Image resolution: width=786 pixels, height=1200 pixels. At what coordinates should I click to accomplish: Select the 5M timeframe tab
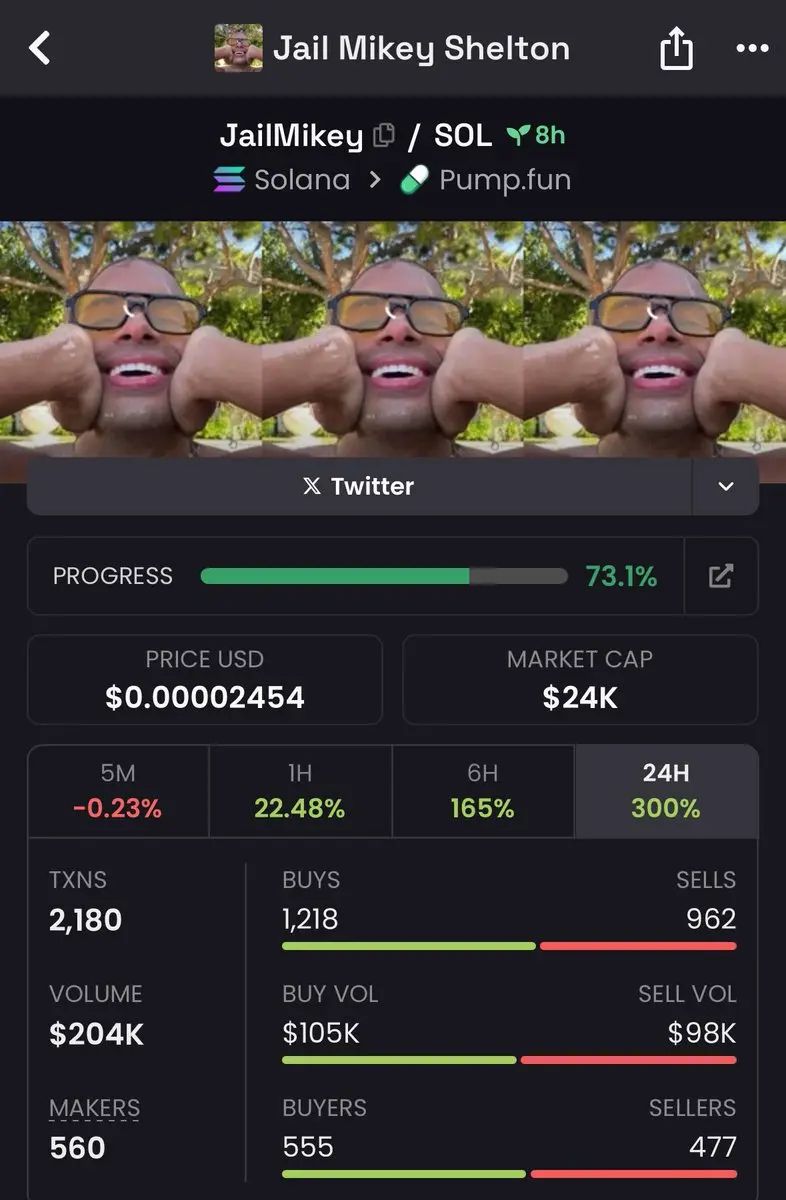point(118,791)
